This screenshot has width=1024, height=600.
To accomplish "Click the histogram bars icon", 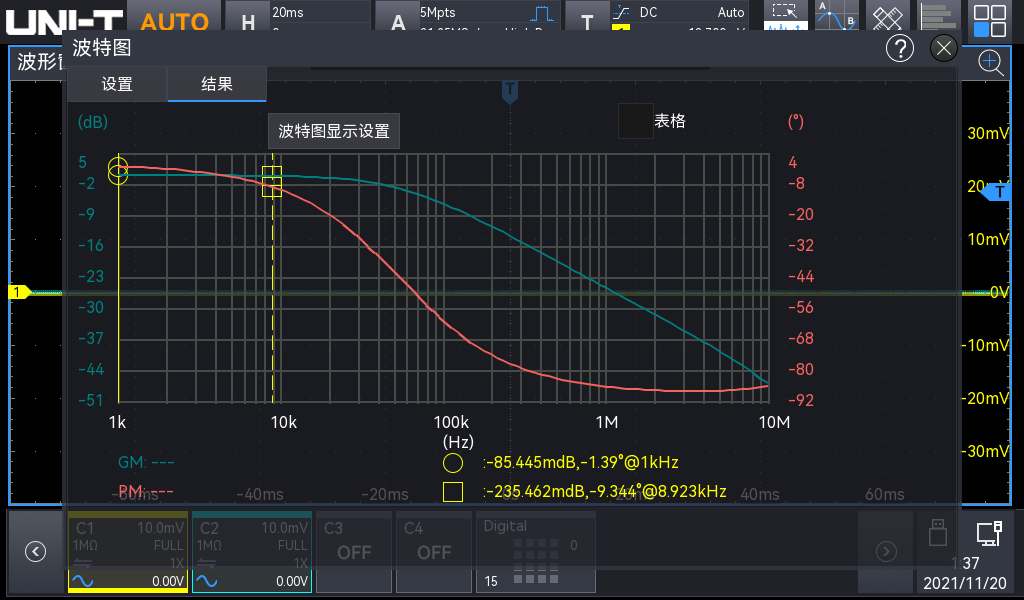I will coord(937,18).
